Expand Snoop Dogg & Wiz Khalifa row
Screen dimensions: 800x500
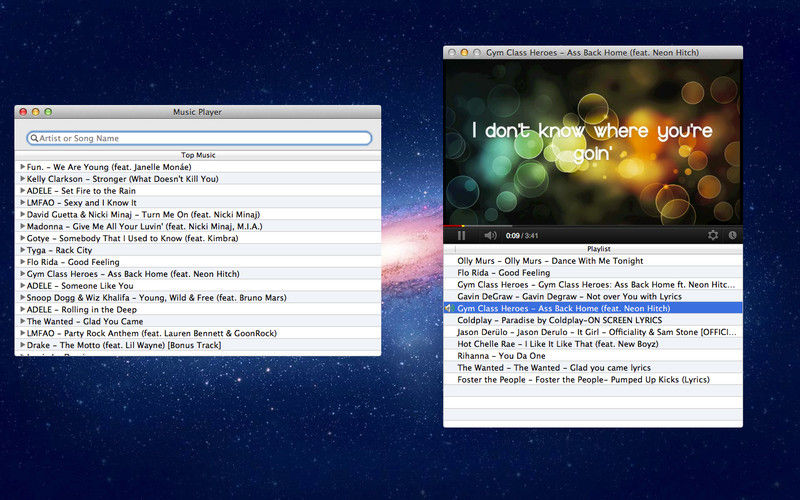[22, 297]
